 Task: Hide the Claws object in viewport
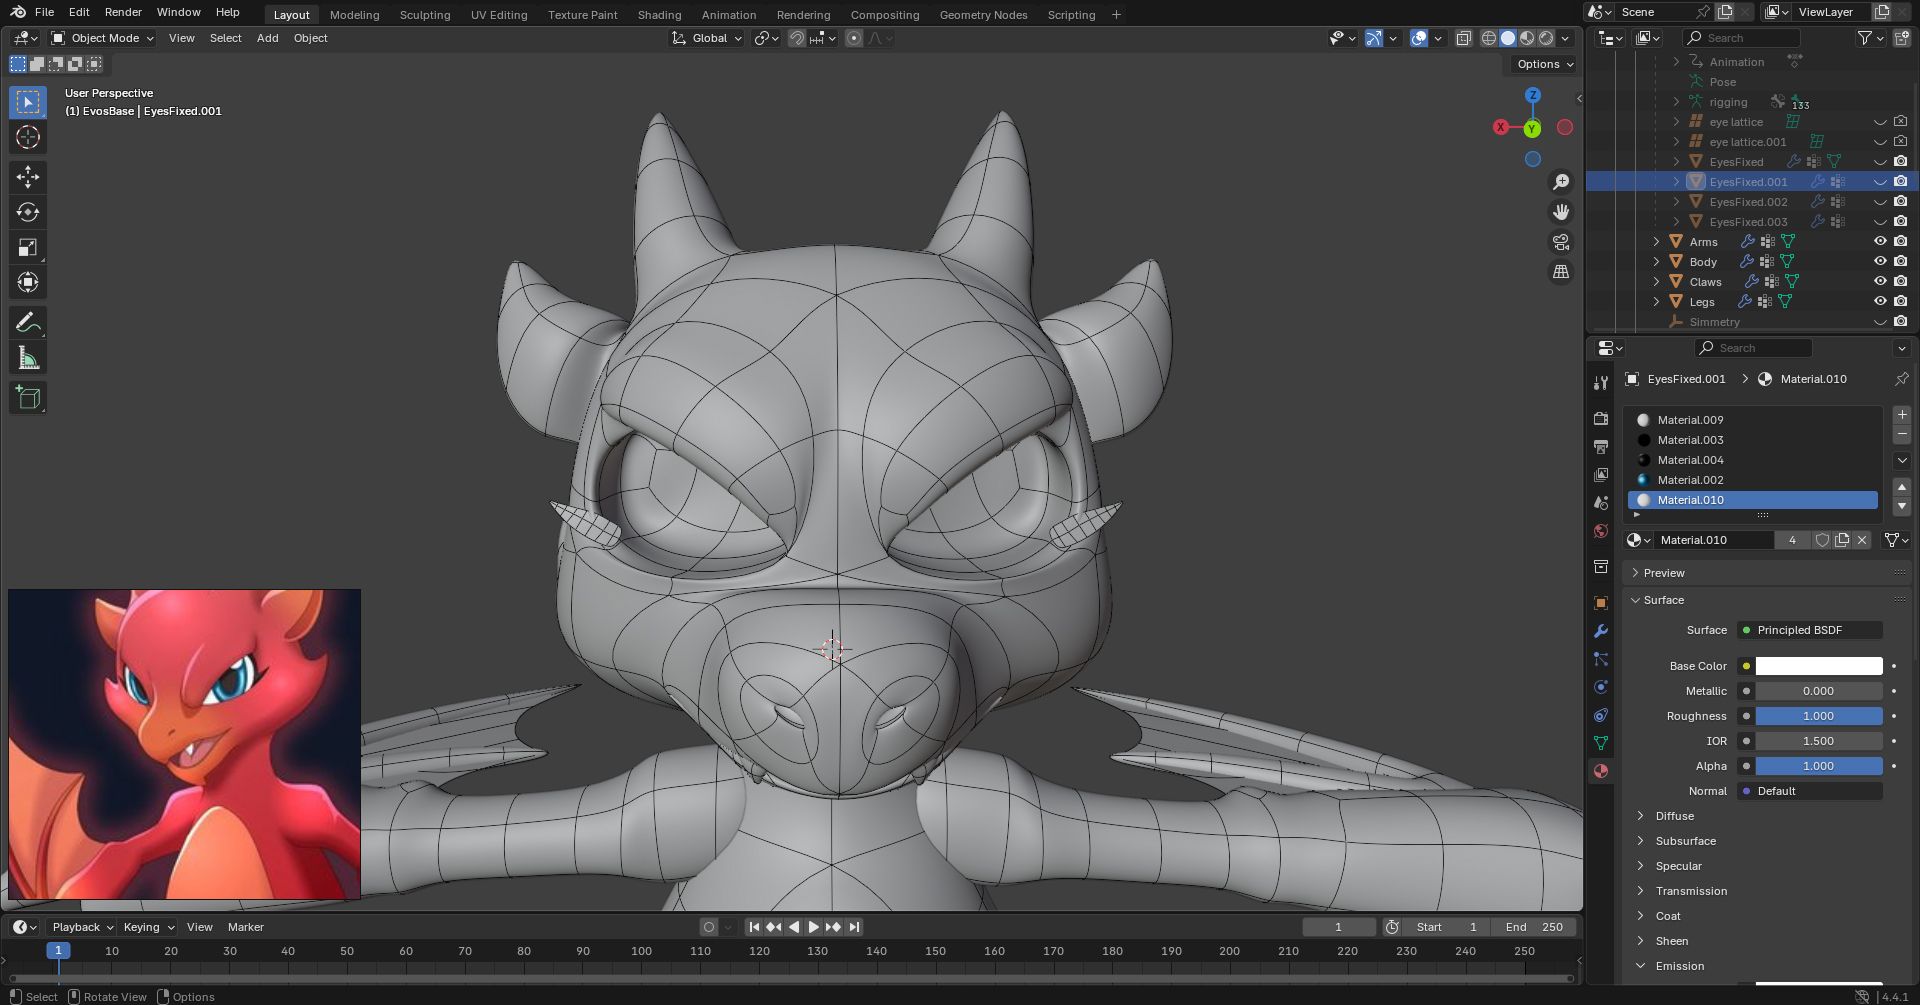tap(1880, 281)
